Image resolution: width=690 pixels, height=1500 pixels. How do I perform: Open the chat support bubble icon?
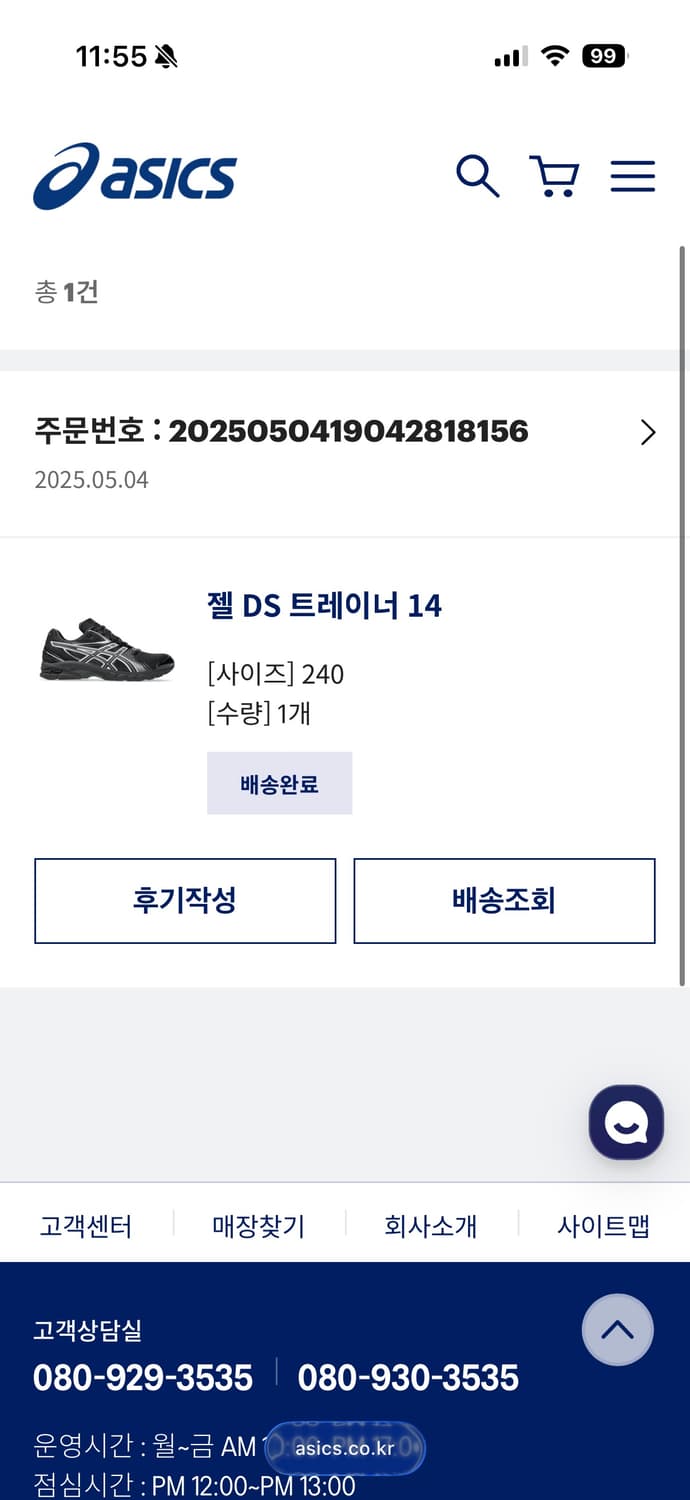pyautogui.click(x=626, y=1122)
